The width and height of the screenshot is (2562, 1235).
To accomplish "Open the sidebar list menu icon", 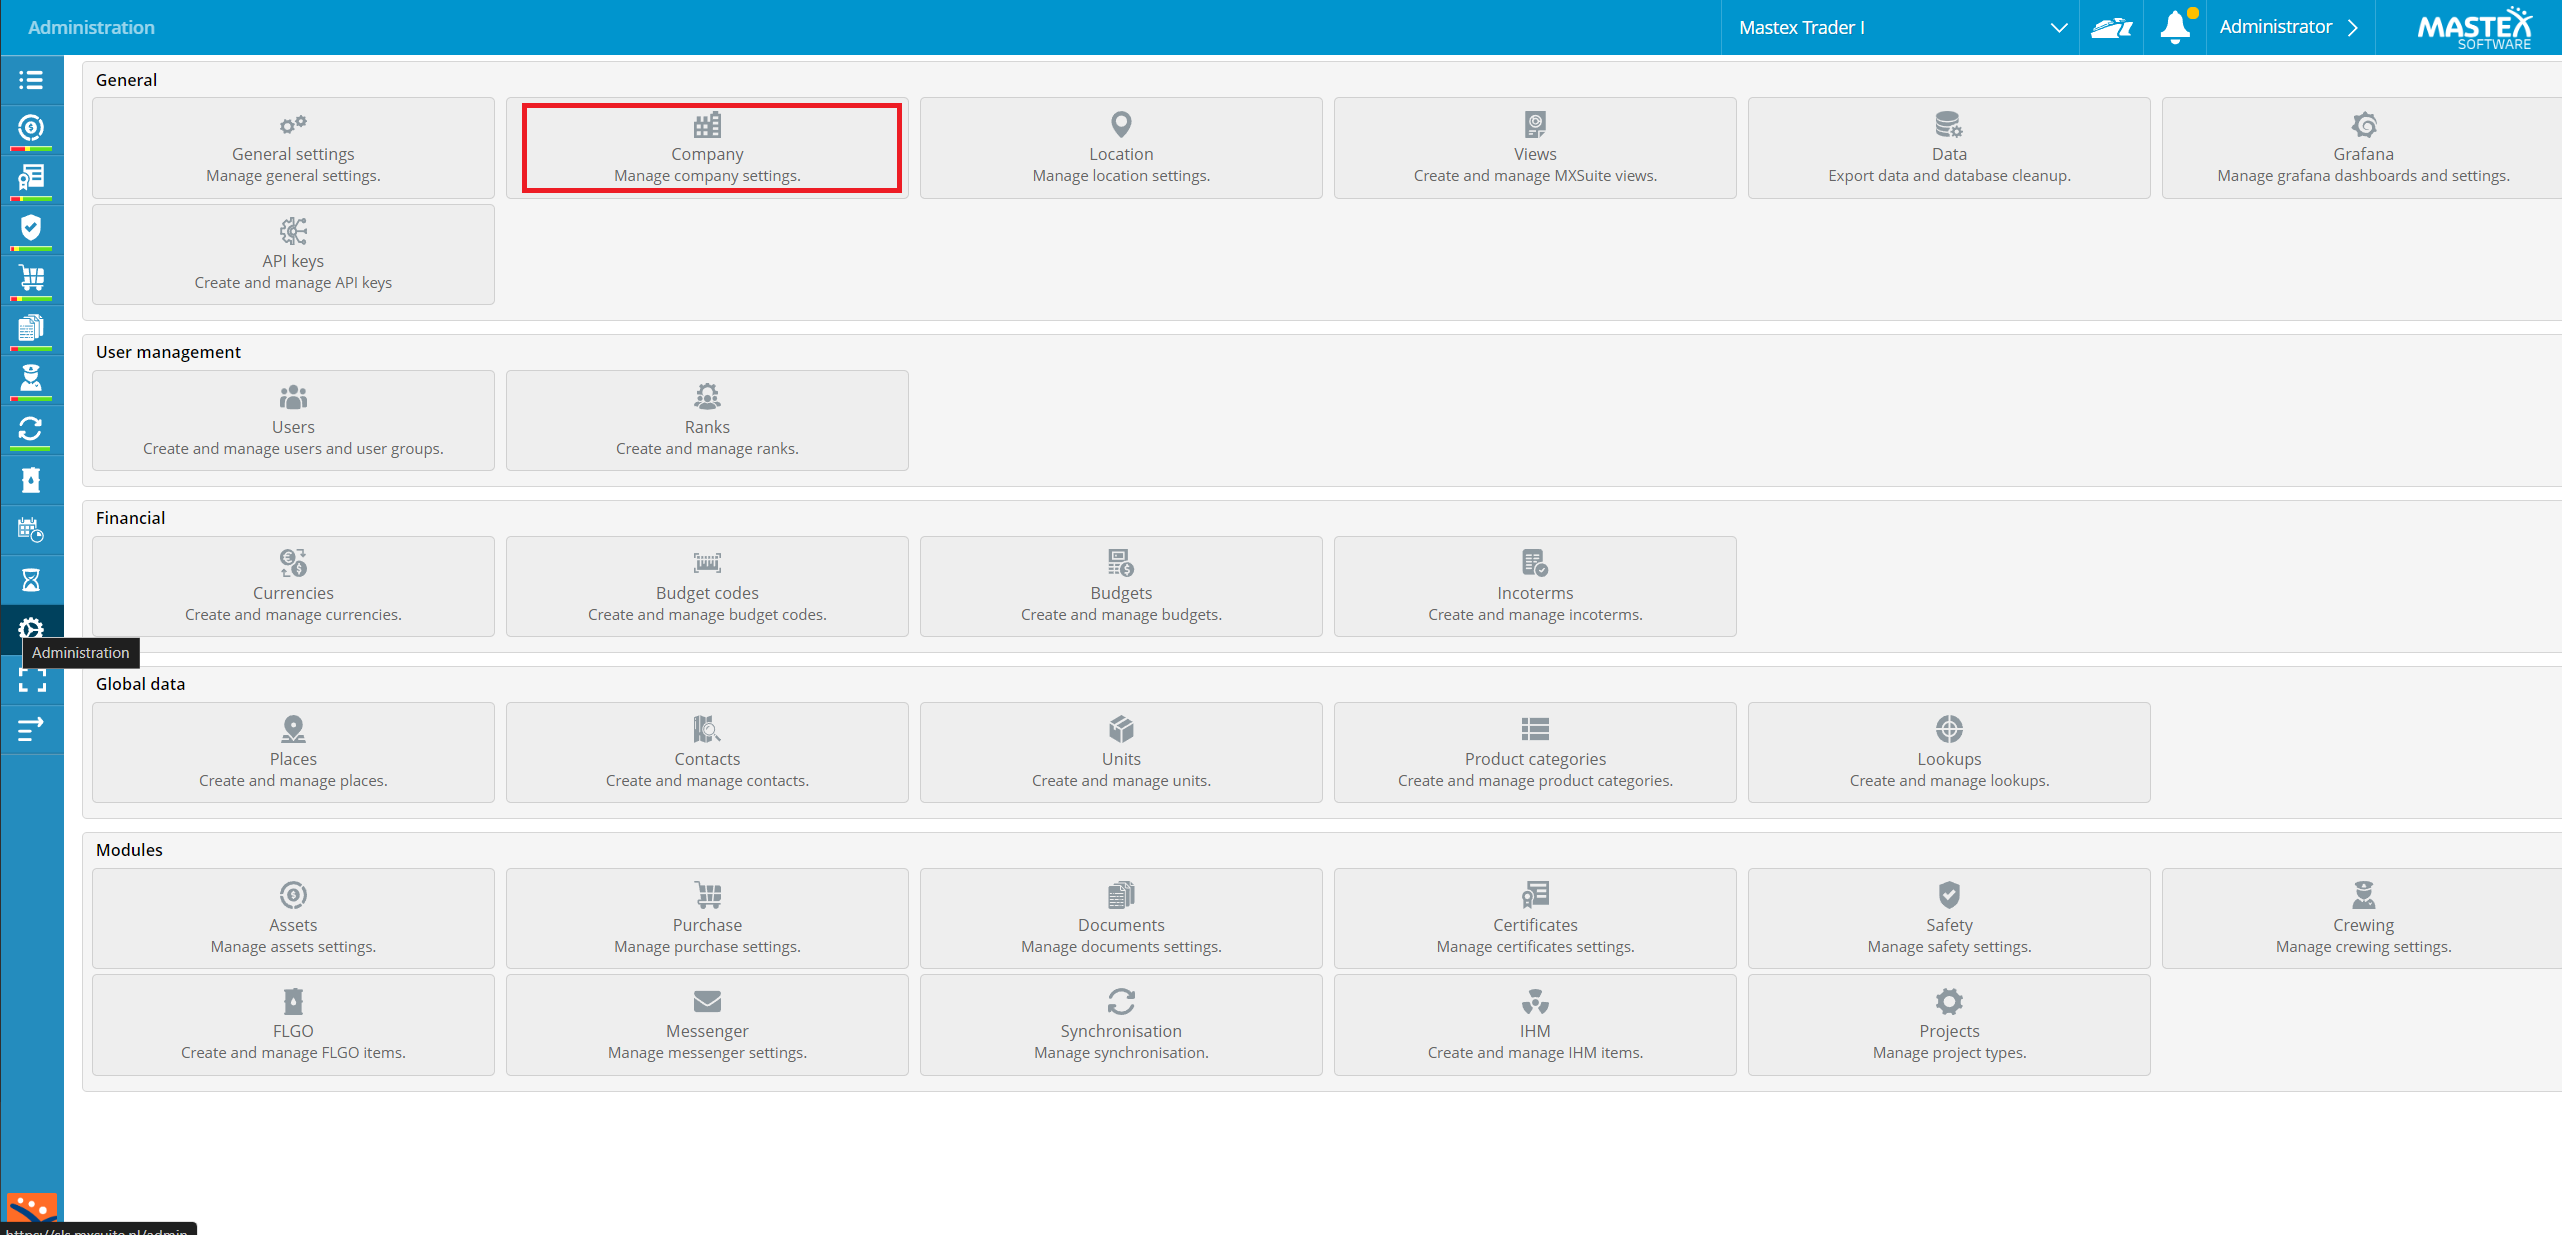I will pyautogui.click(x=31, y=80).
